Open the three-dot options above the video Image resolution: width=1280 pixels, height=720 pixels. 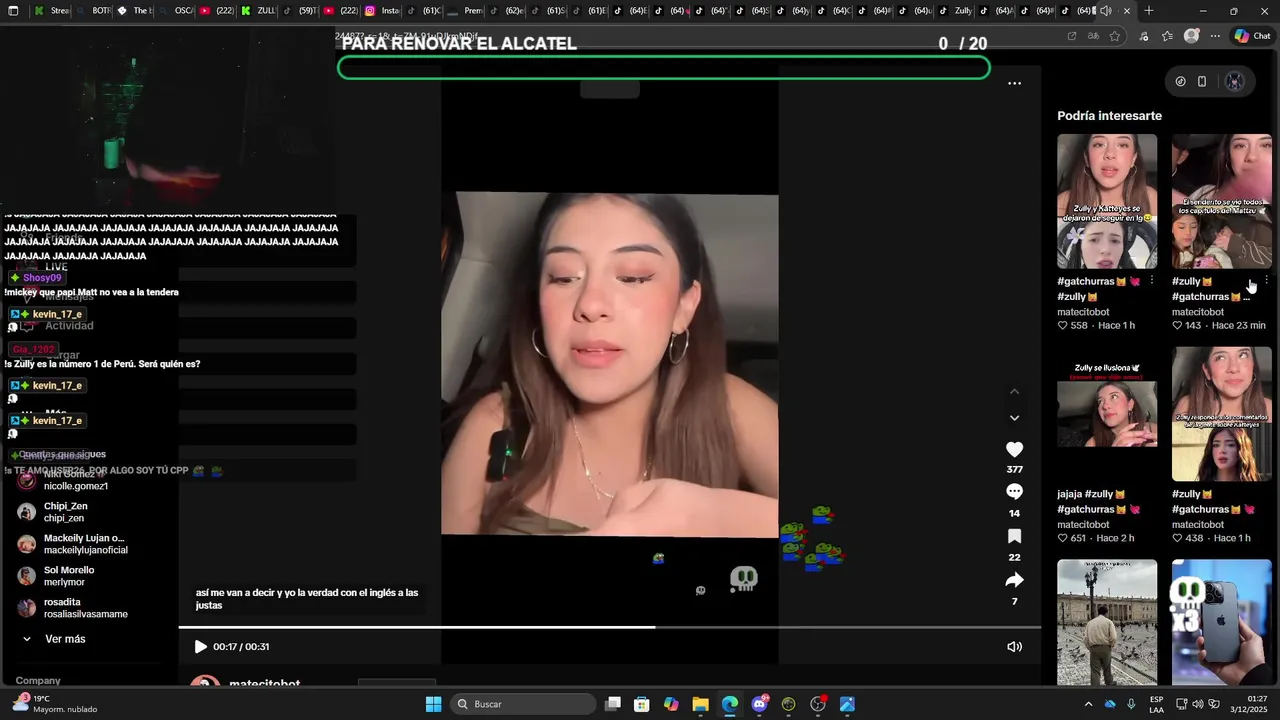pyautogui.click(x=1014, y=83)
